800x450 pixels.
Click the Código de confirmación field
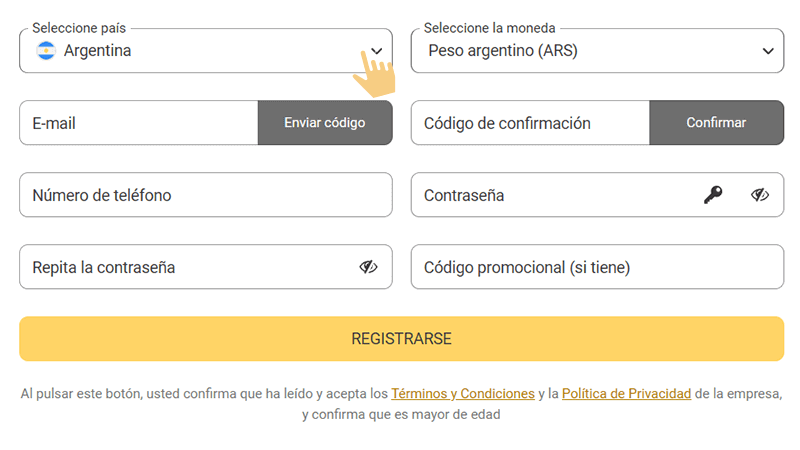click(x=530, y=123)
